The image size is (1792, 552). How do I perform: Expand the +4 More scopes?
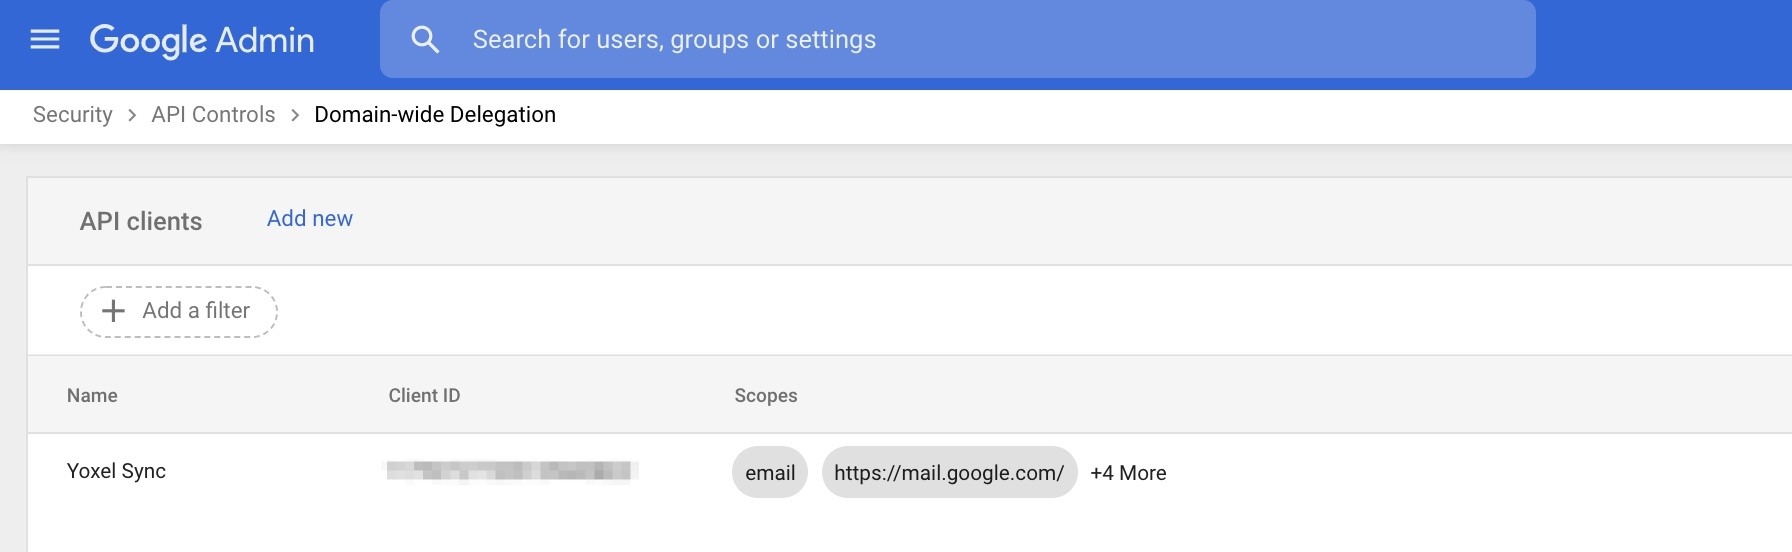[1128, 473]
